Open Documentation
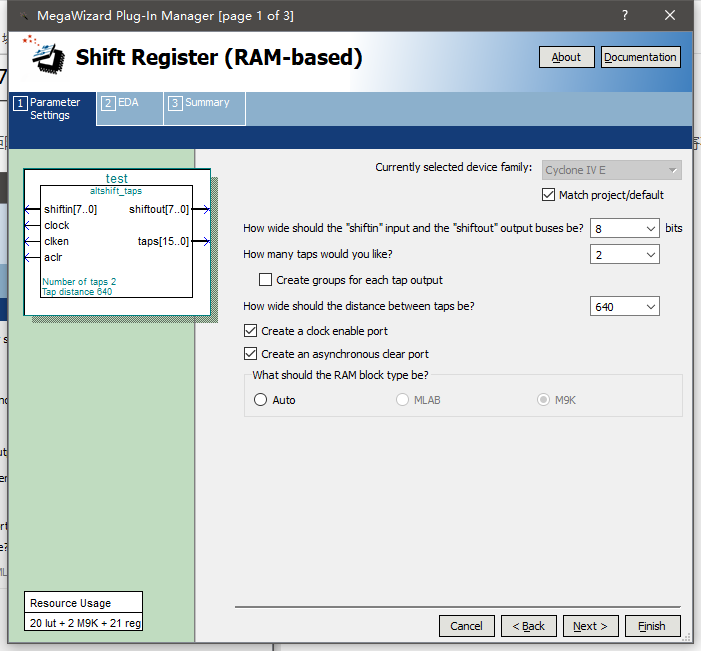 pos(641,57)
